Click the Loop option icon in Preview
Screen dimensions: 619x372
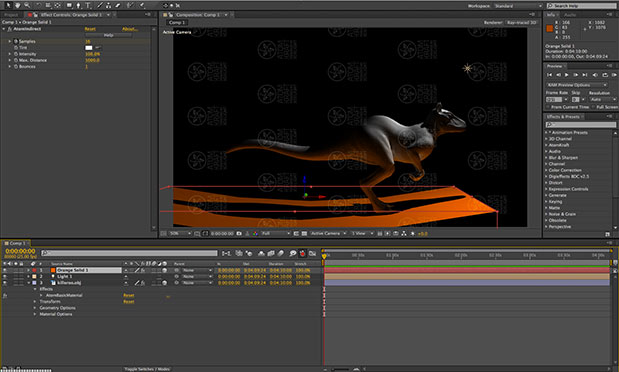click(x=605, y=75)
